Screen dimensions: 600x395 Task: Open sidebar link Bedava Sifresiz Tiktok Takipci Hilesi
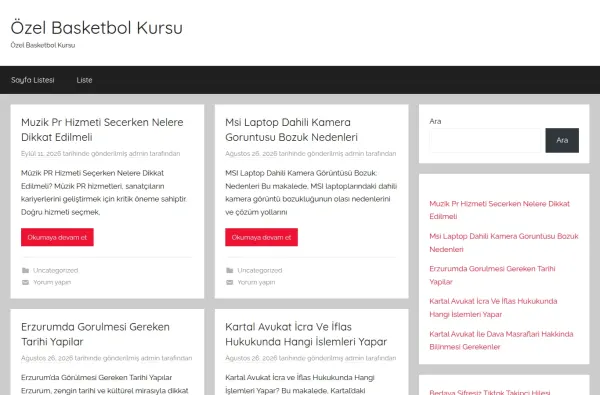[x=490, y=392]
